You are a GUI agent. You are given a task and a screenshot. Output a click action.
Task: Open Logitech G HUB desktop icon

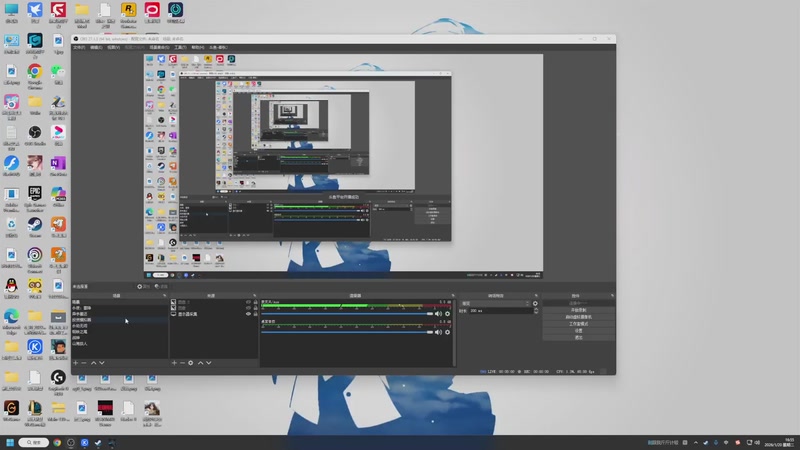tap(58, 382)
